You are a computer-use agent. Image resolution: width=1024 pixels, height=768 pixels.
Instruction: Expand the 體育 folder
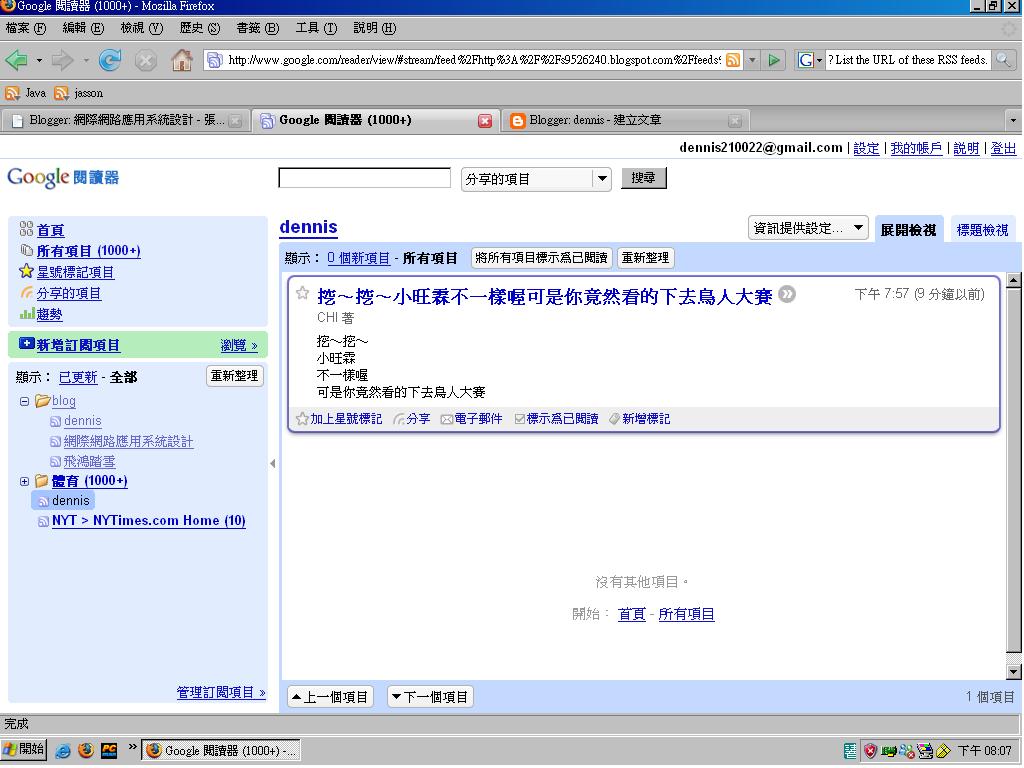click(24, 481)
